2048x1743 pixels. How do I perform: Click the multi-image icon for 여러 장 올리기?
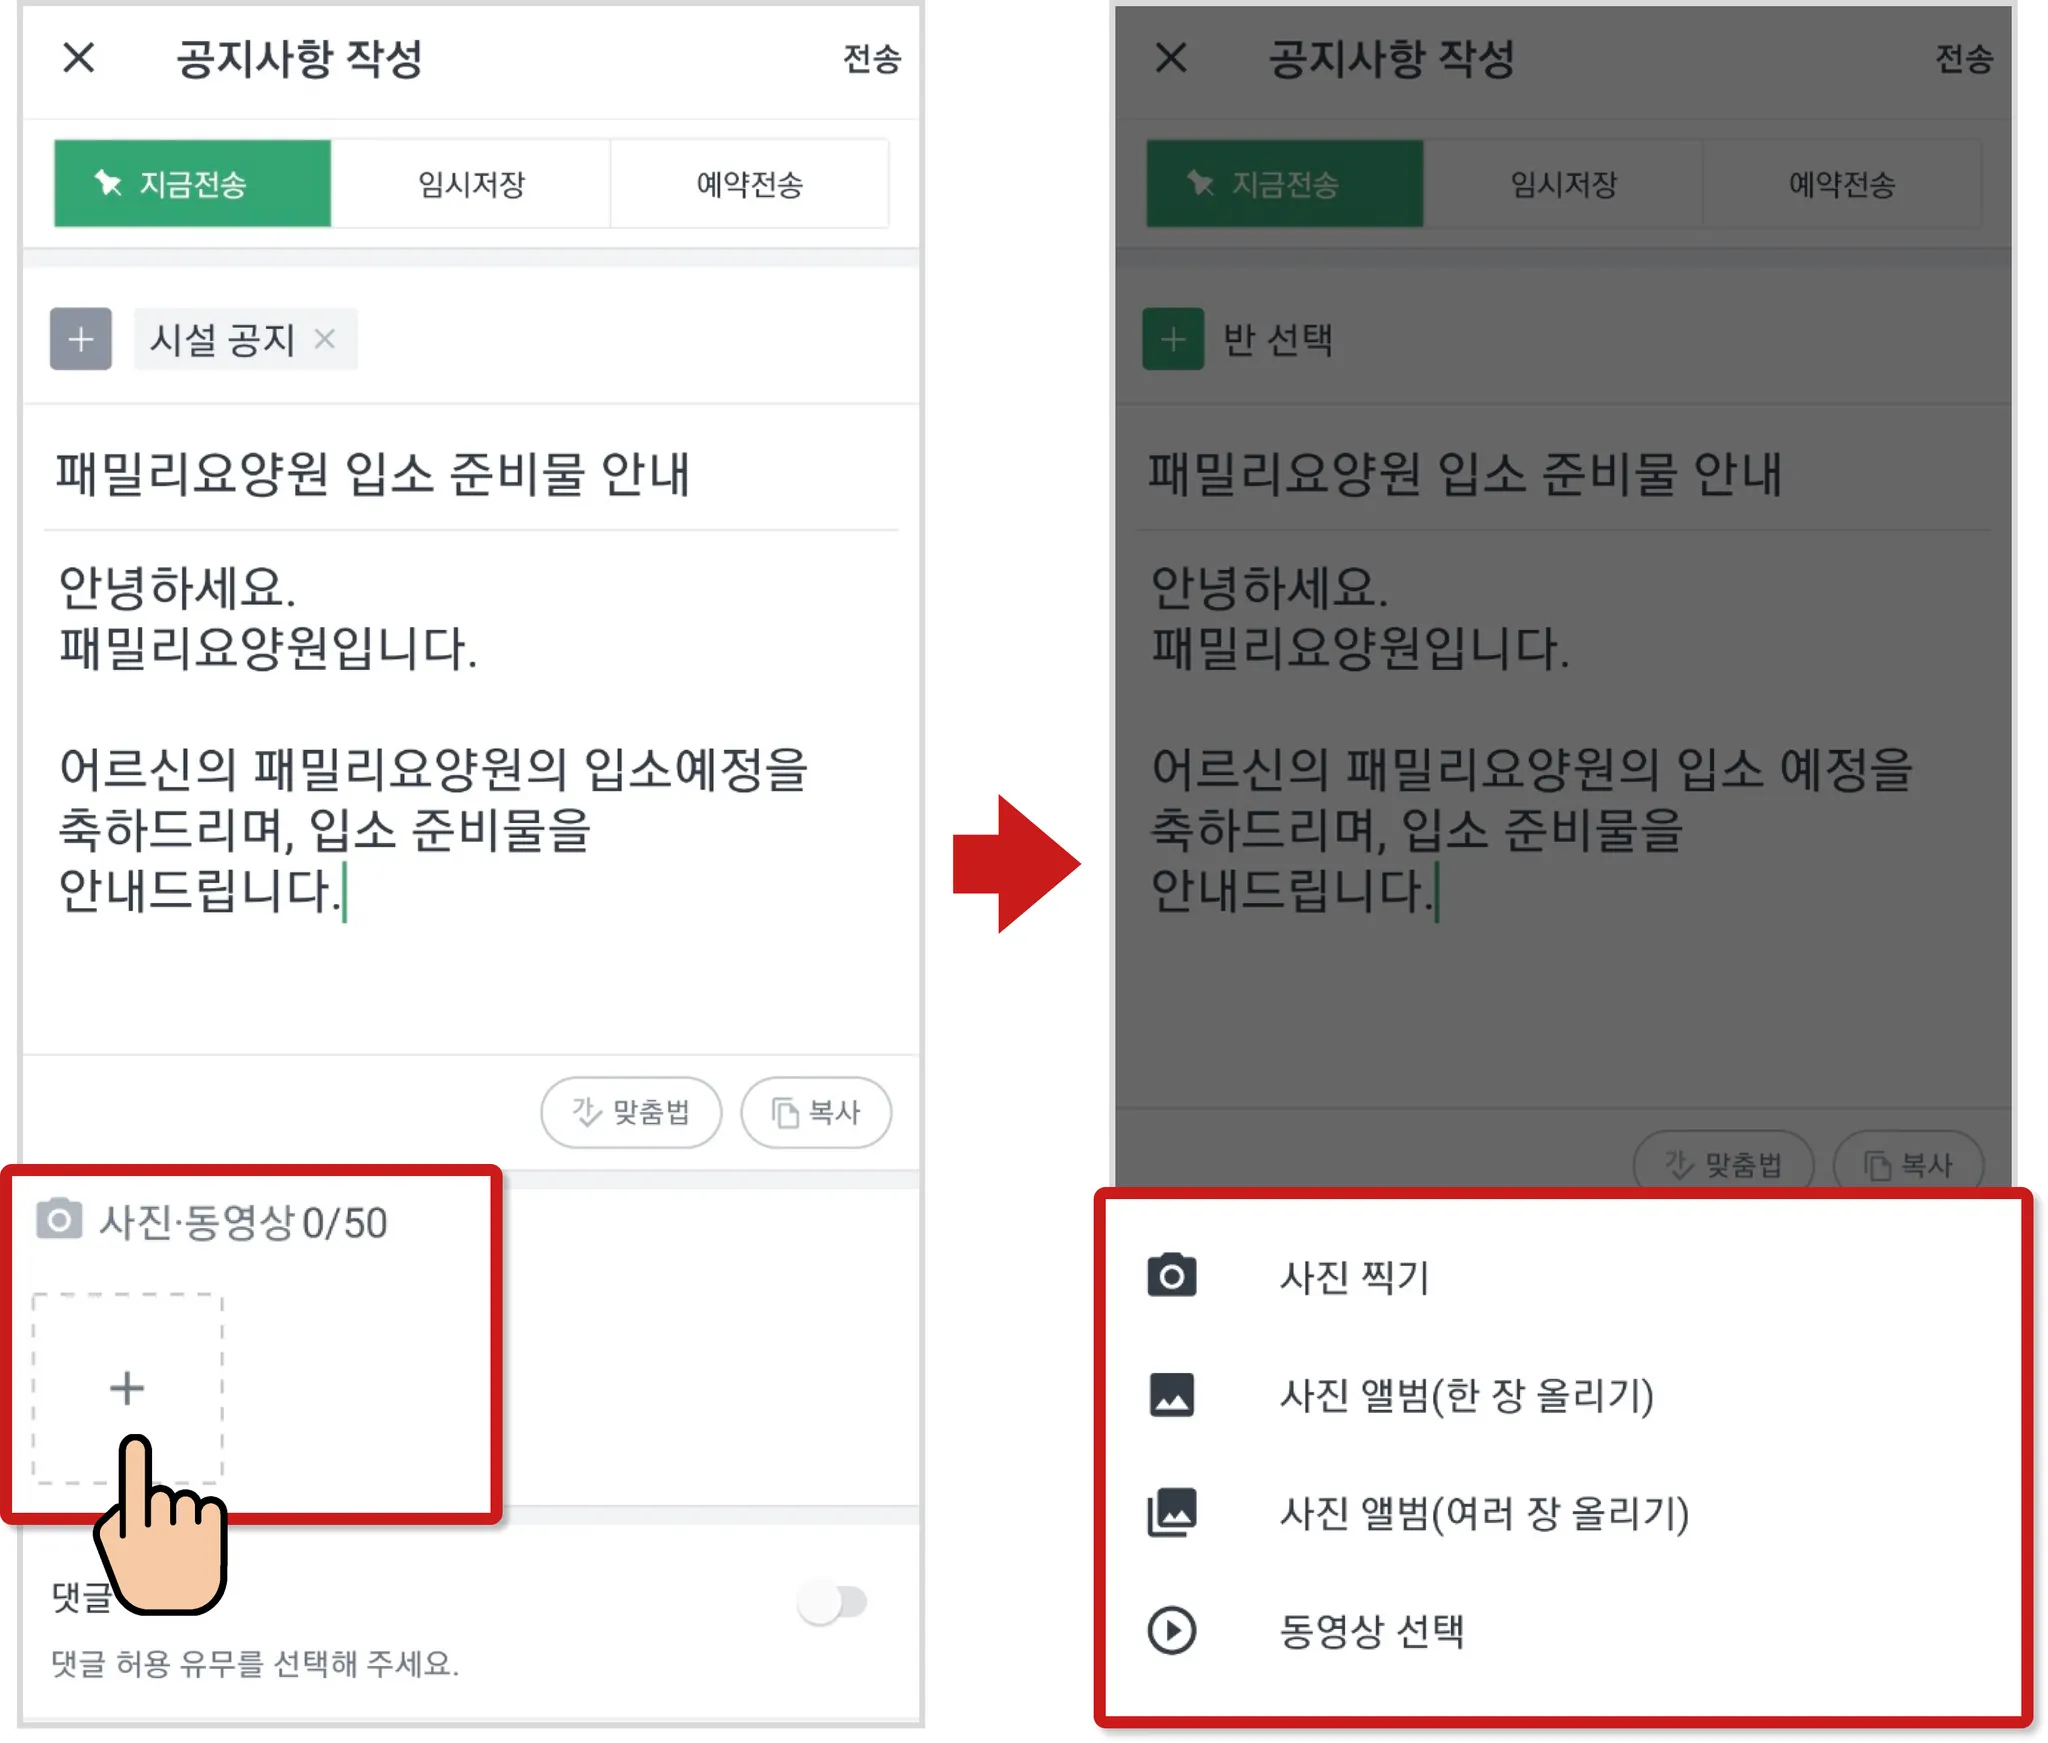tap(1172, 1512)
